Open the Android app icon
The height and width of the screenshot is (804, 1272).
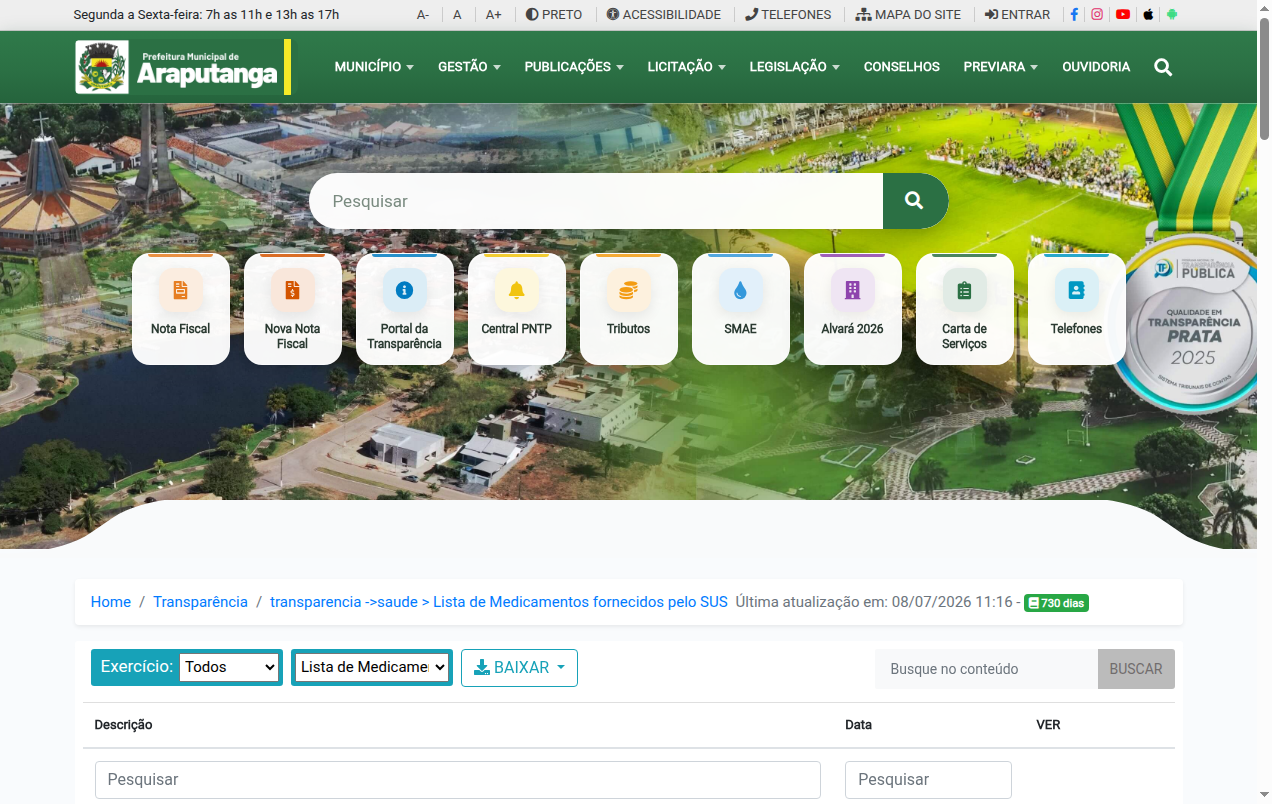[x=1172, y=15]
